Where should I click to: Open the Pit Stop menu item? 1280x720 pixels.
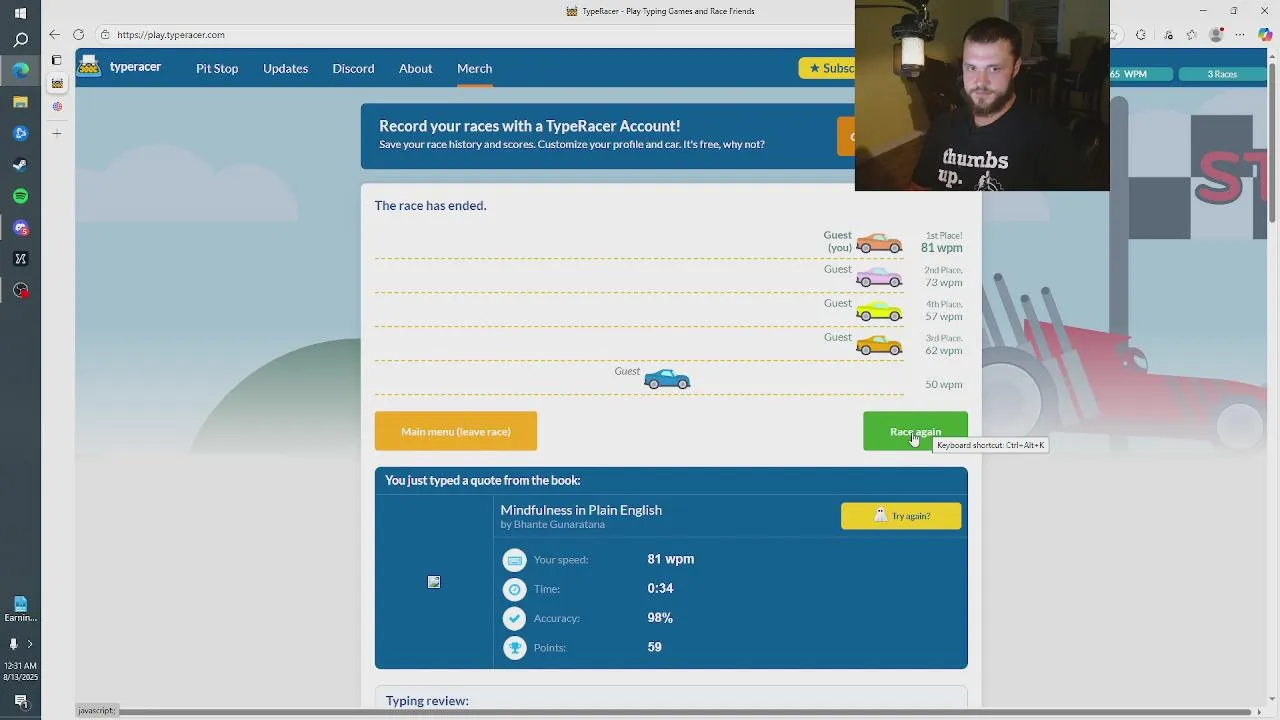click(217, 68)
